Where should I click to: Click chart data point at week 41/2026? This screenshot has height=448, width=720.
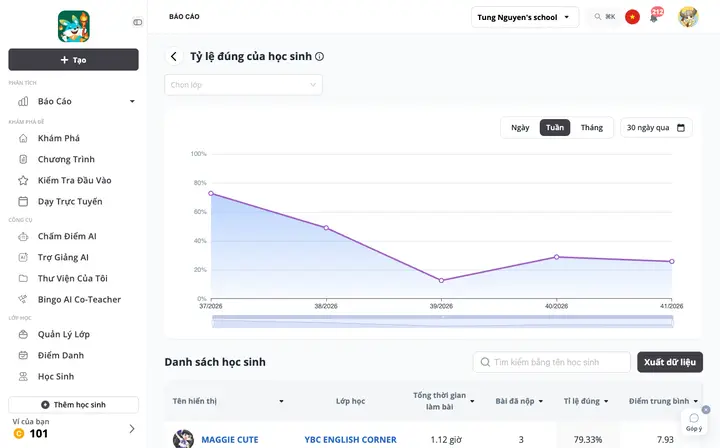coord(672,262)
